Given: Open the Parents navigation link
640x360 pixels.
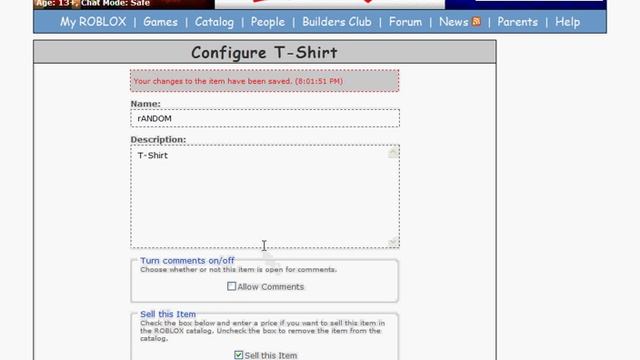Looking at the screenshot, I should (x=517, y=22).
